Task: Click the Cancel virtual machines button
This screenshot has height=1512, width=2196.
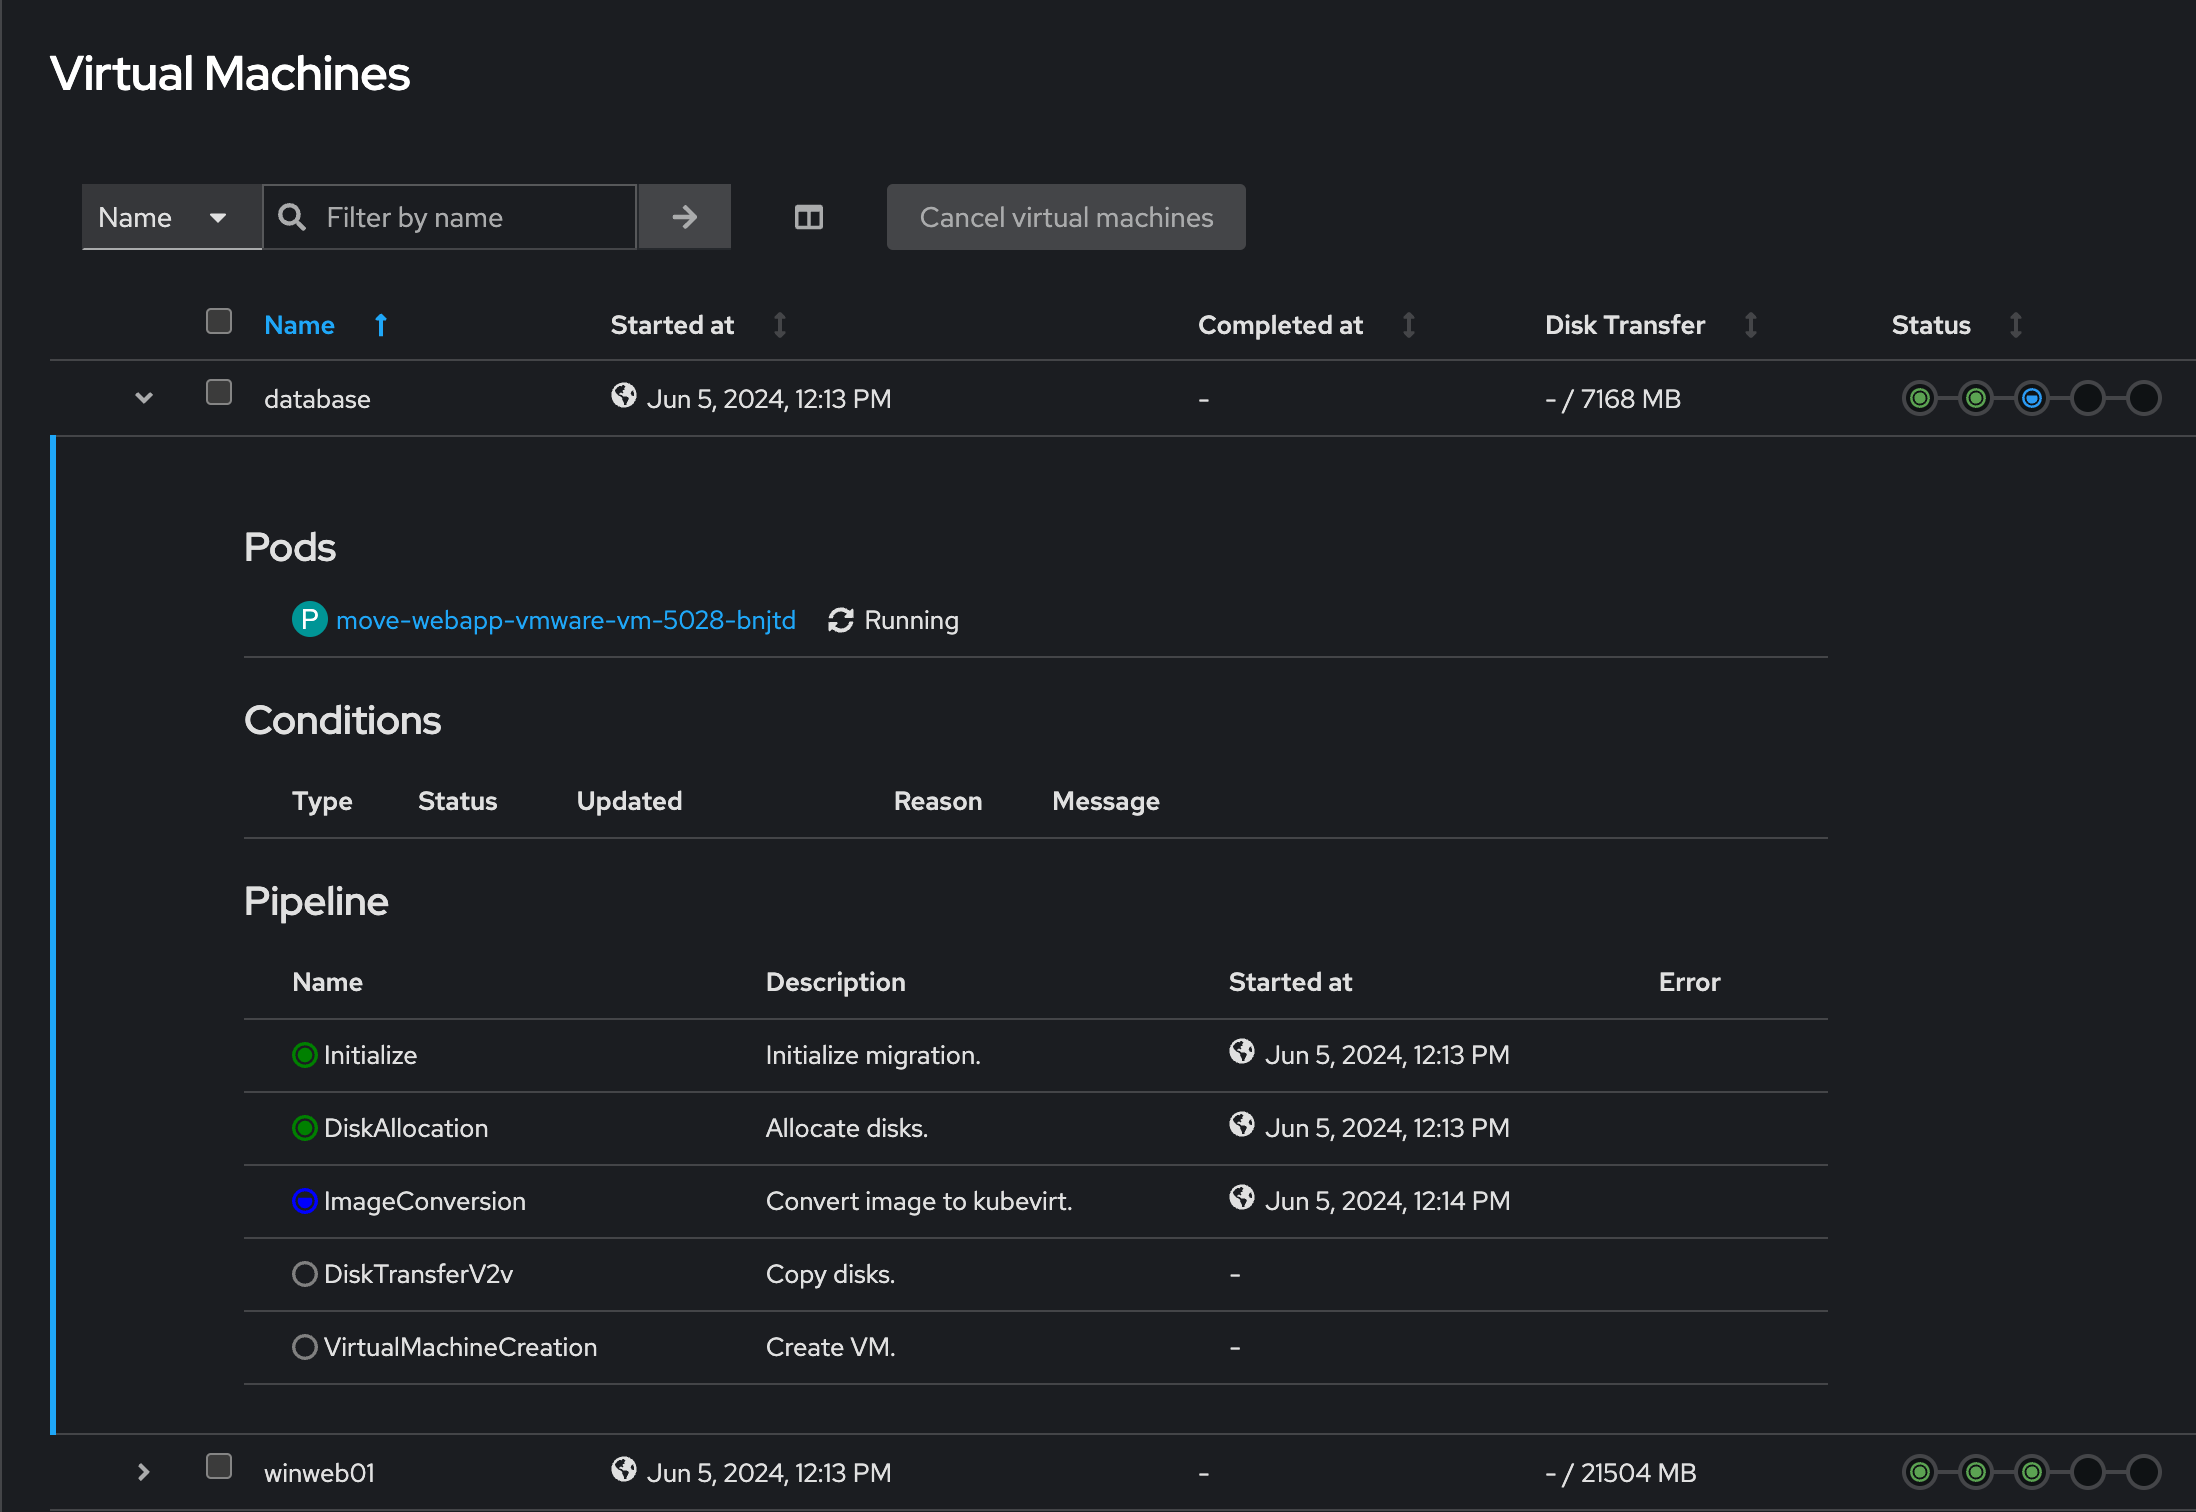Action: (1065, 217)
